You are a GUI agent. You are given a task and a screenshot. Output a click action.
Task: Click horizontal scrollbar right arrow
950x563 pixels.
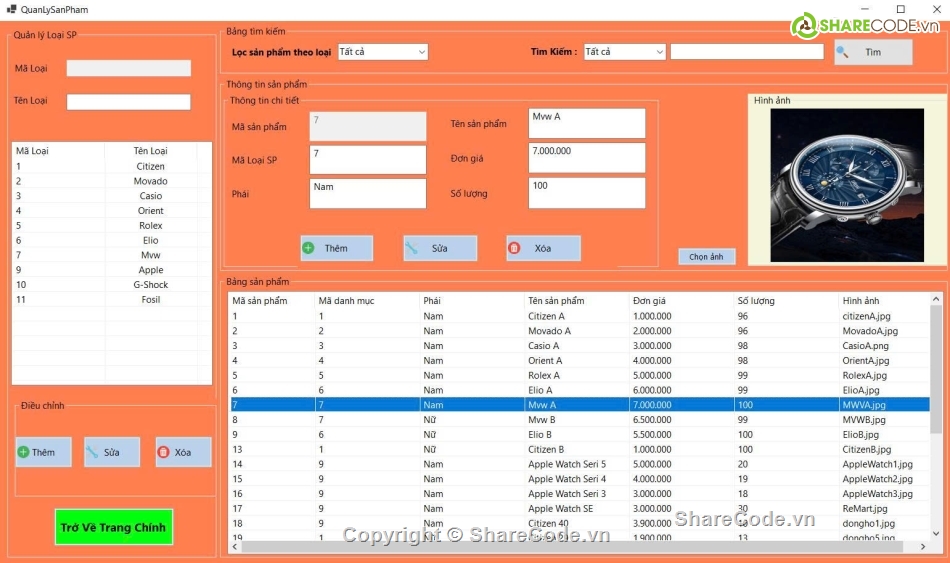pos(923,547)
